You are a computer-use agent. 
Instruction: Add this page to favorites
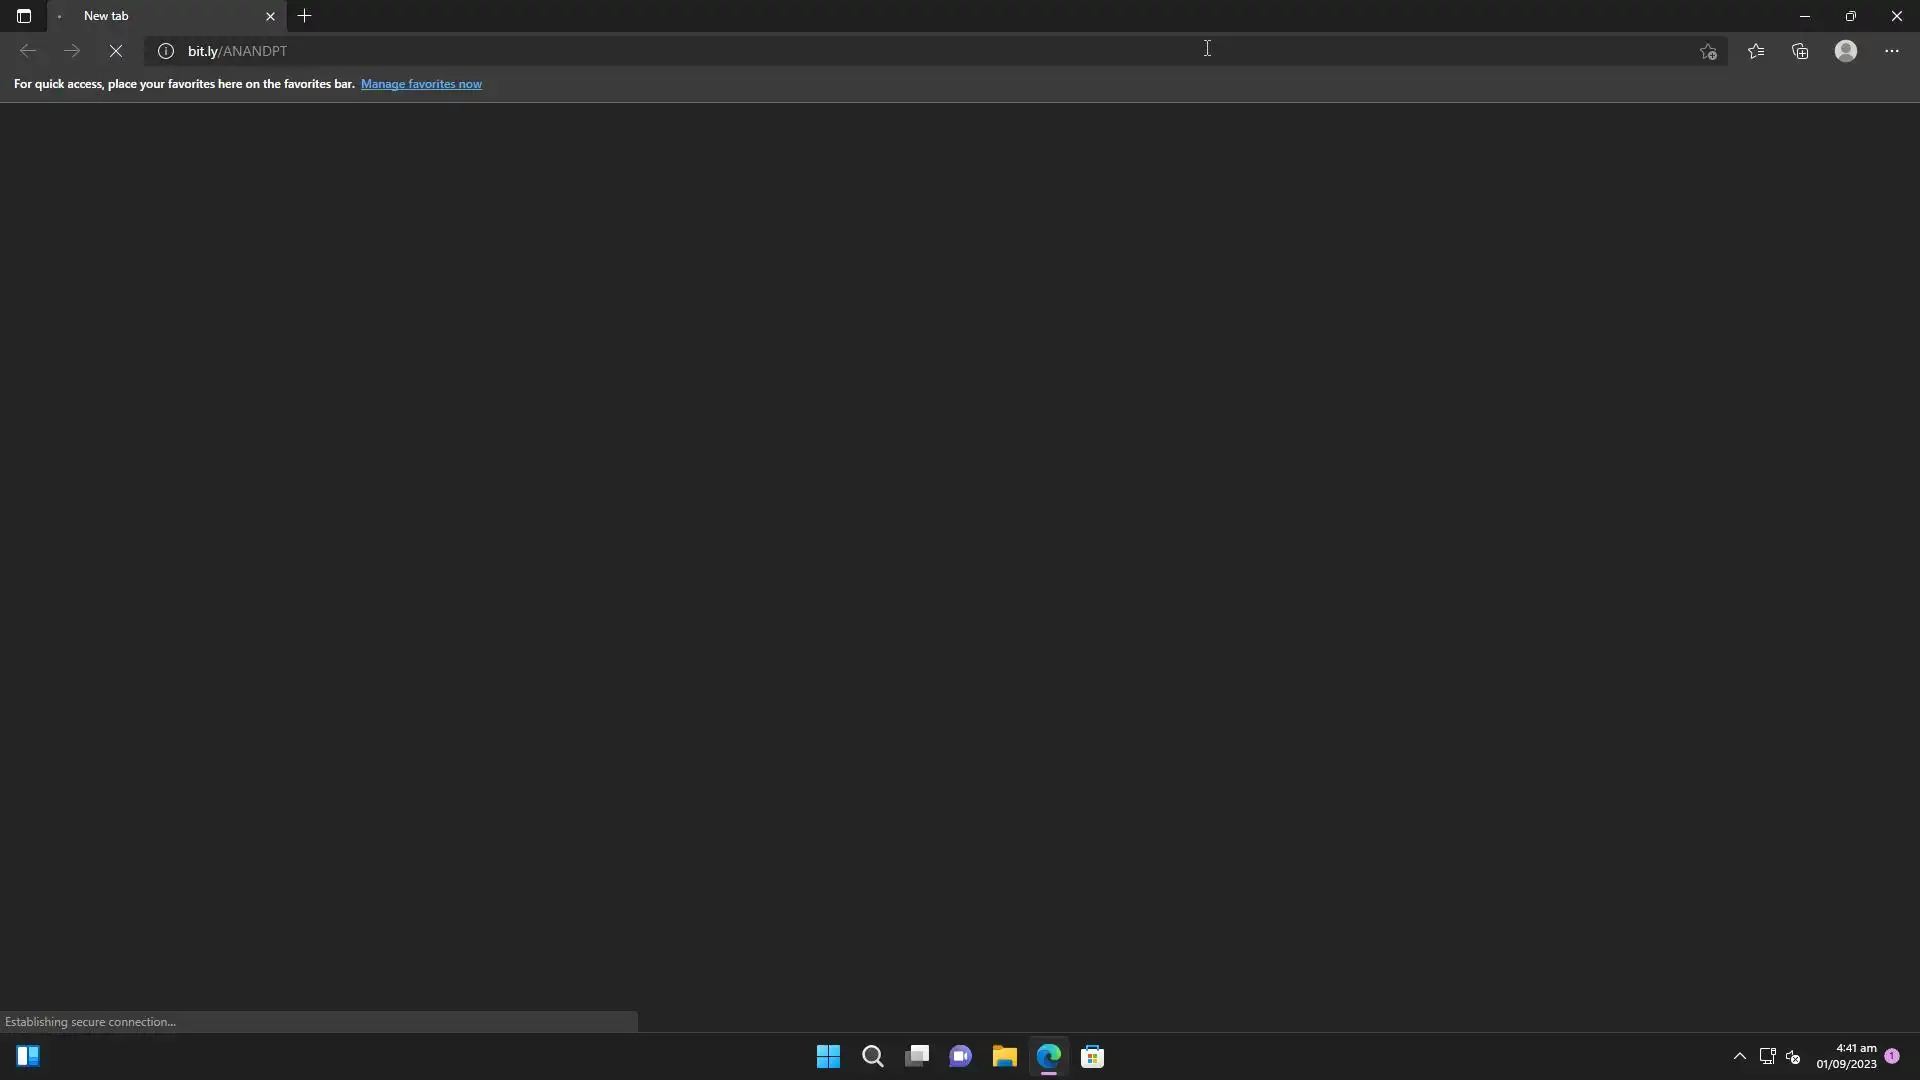[x=1708, y=52]
